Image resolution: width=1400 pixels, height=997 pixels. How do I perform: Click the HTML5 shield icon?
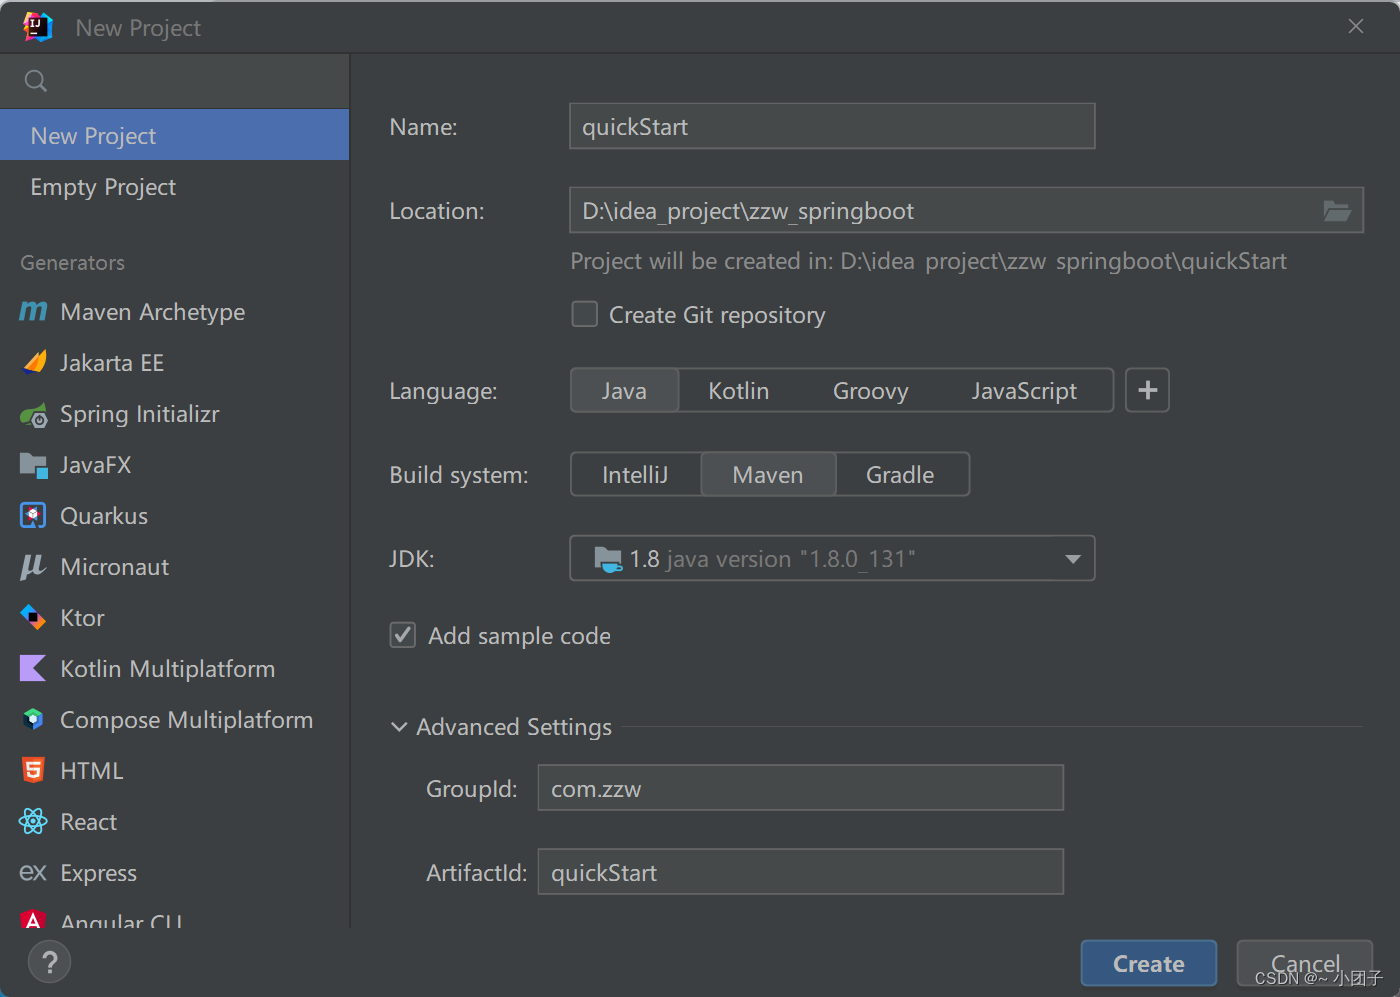33,770
